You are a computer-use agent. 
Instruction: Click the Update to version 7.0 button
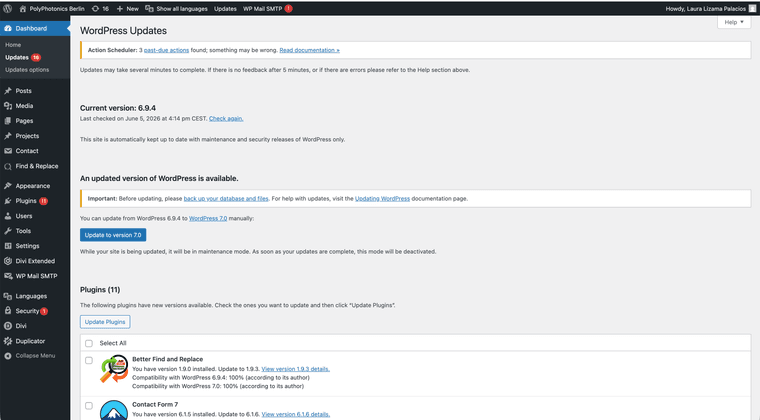(x=113, y=235)
